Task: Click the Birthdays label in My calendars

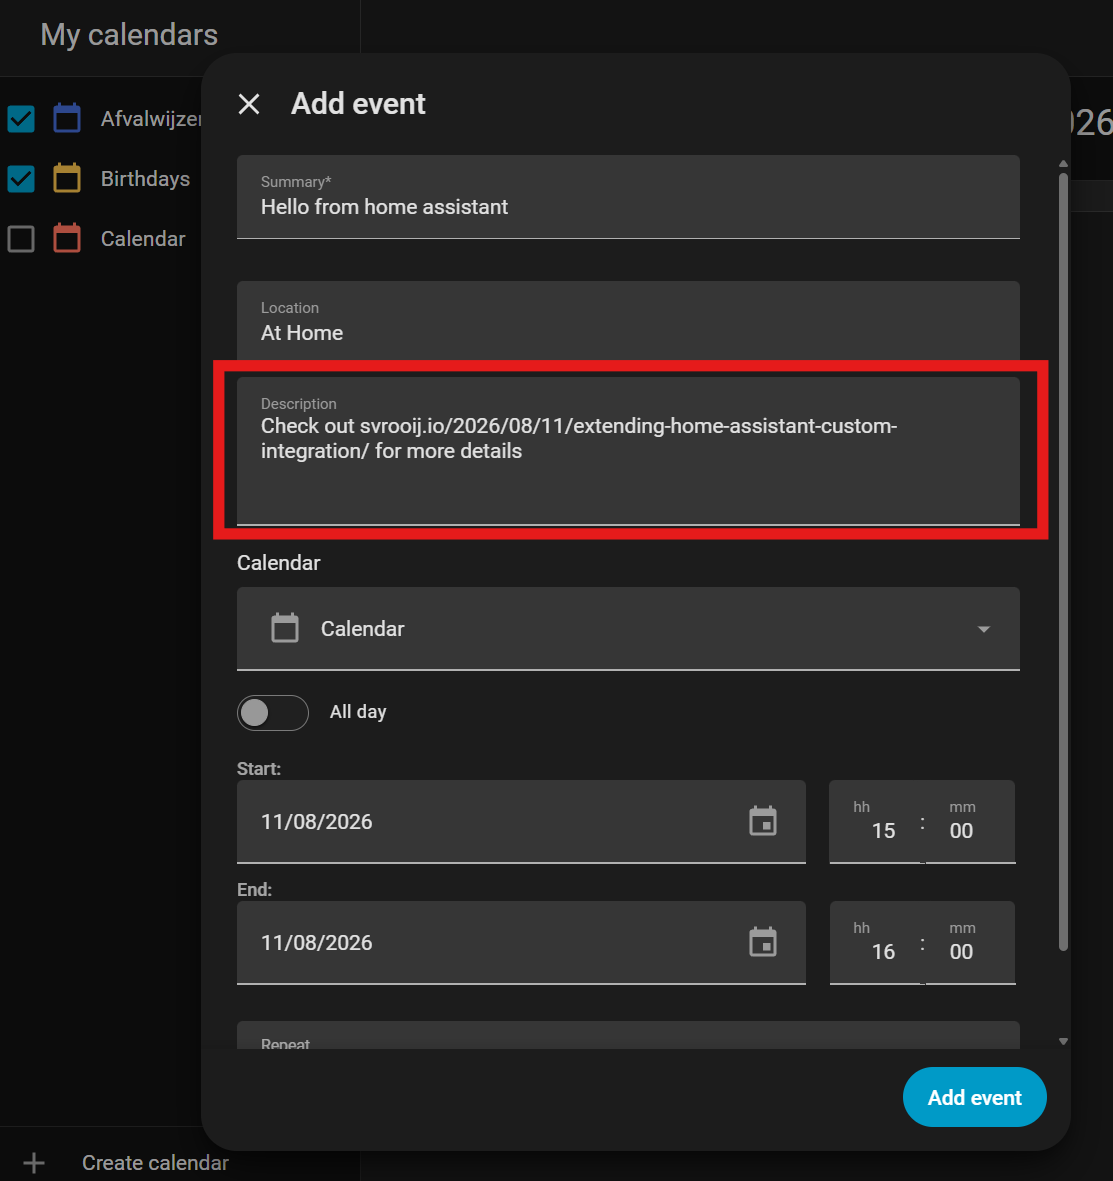Action: 145,179
